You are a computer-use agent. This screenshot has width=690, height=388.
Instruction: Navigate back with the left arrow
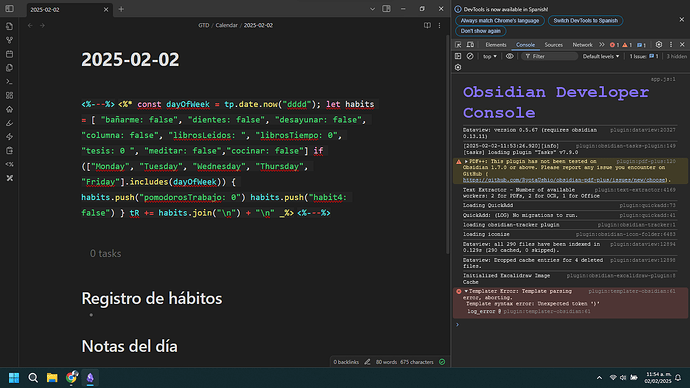[x=30, y=26]
